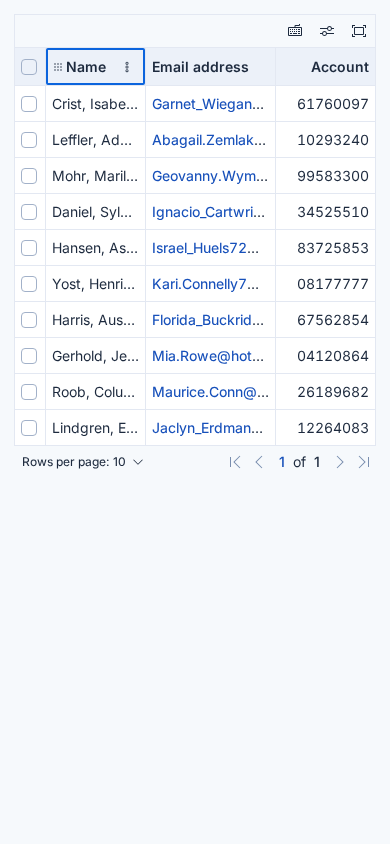Tick checkbox for Yost, Henri... row
The height and width of the screenshot is (844, 390).
29,284
